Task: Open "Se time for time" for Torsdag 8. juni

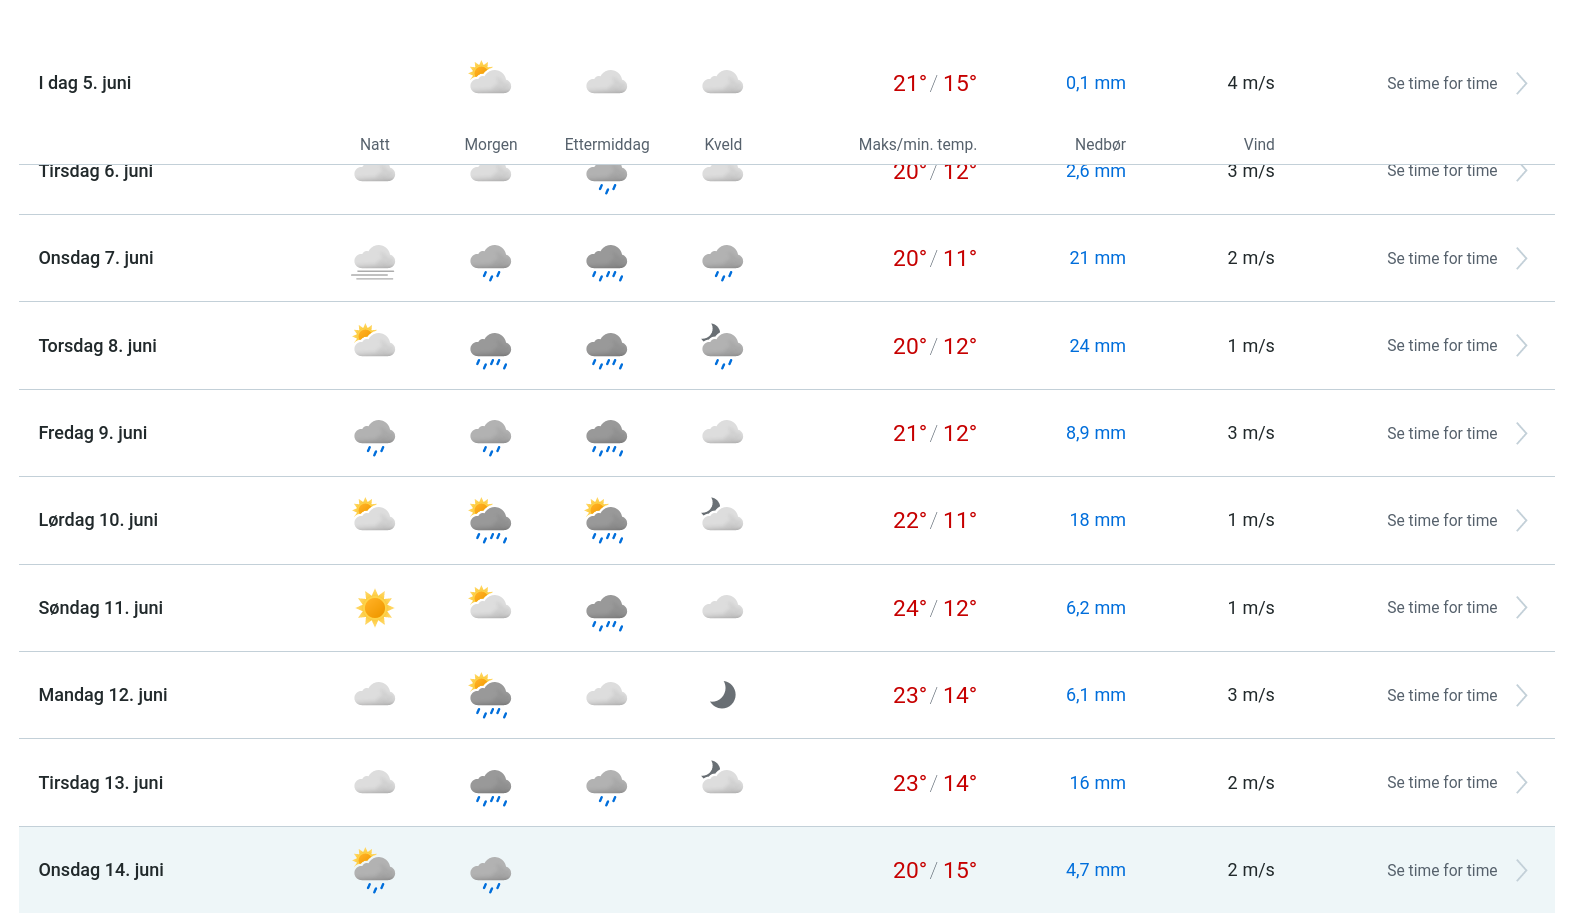Action: pos(1441,346)
